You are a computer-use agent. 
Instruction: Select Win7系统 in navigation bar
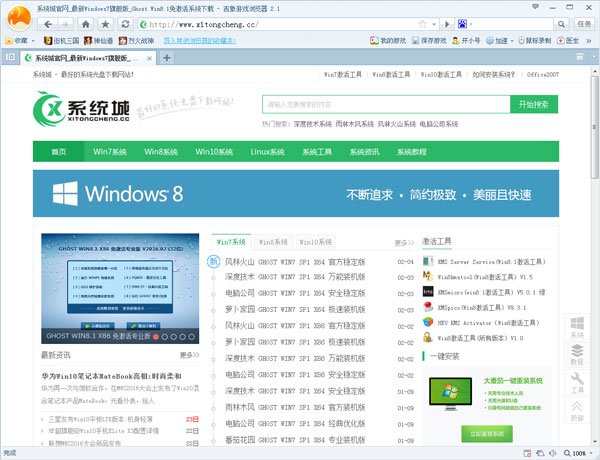109,152
